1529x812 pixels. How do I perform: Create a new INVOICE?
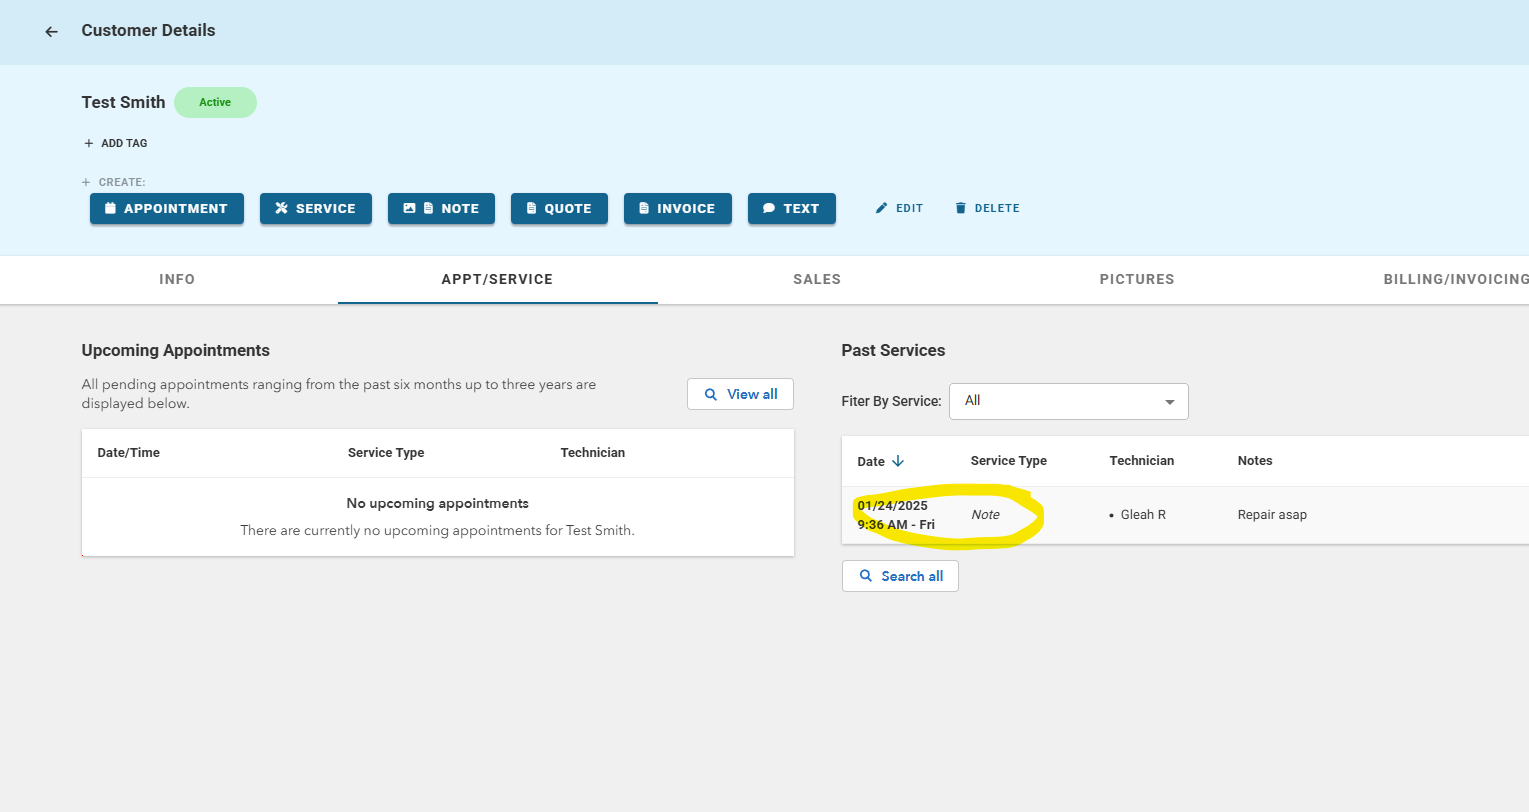pyautogui.click(x=677, y=208)
